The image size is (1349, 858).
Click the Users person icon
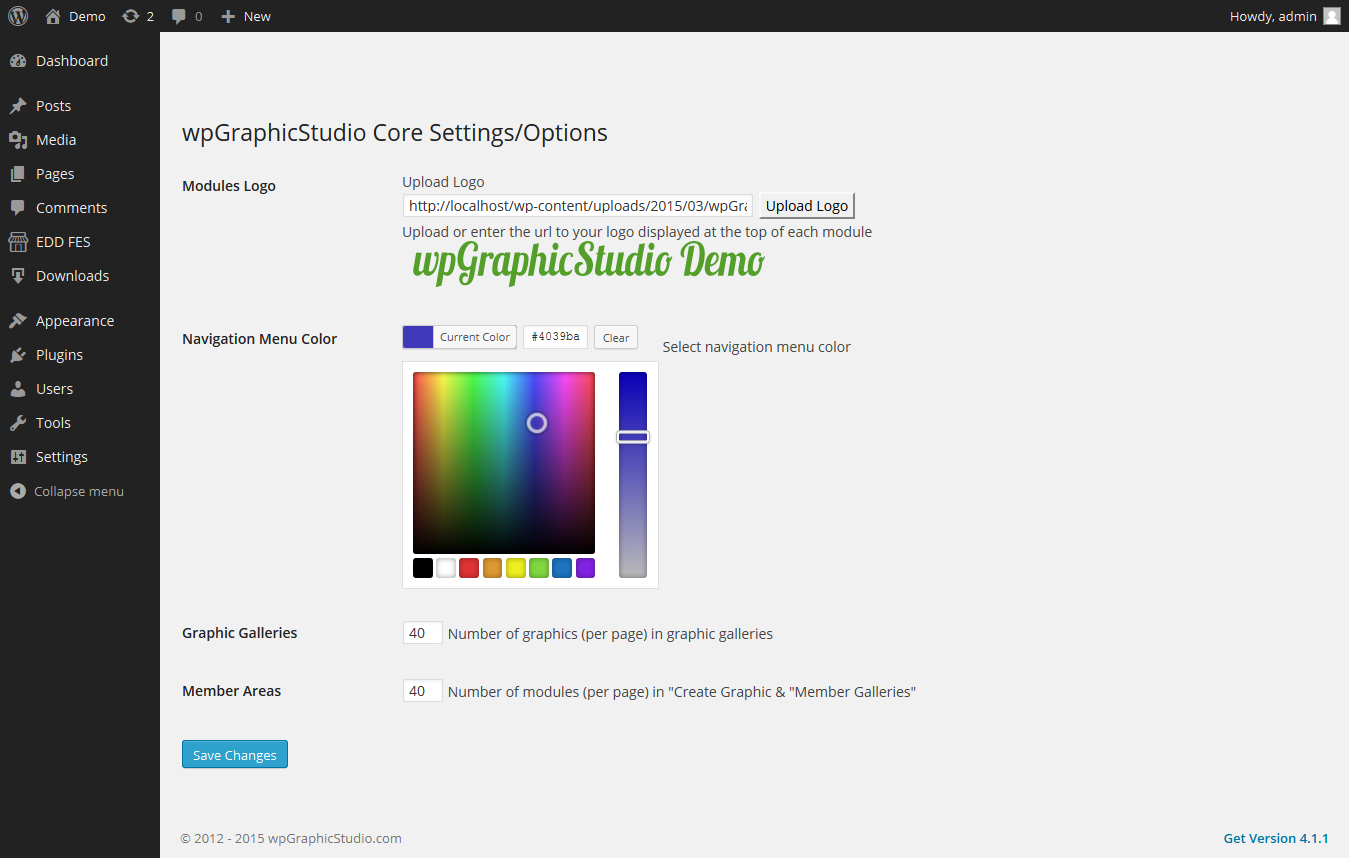click(18, 389)
